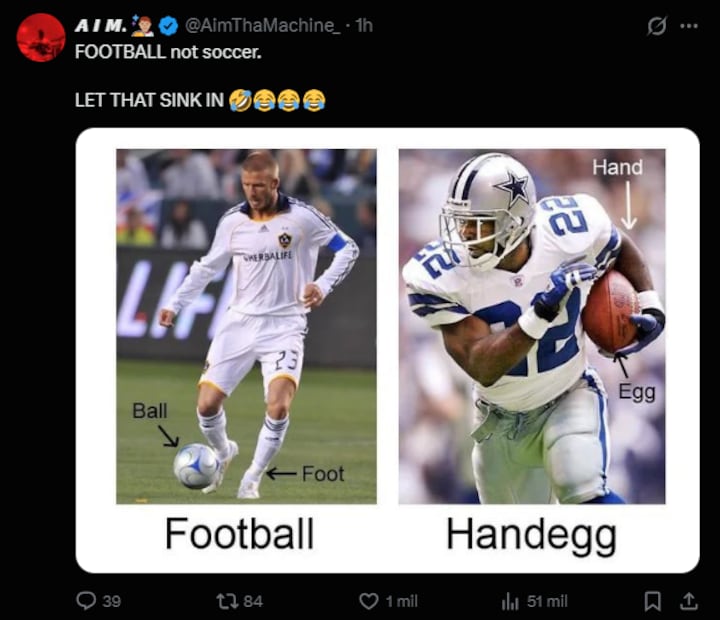Click the AIM. display name
Viewport: 720px width, 620px height.
[101, 26]
